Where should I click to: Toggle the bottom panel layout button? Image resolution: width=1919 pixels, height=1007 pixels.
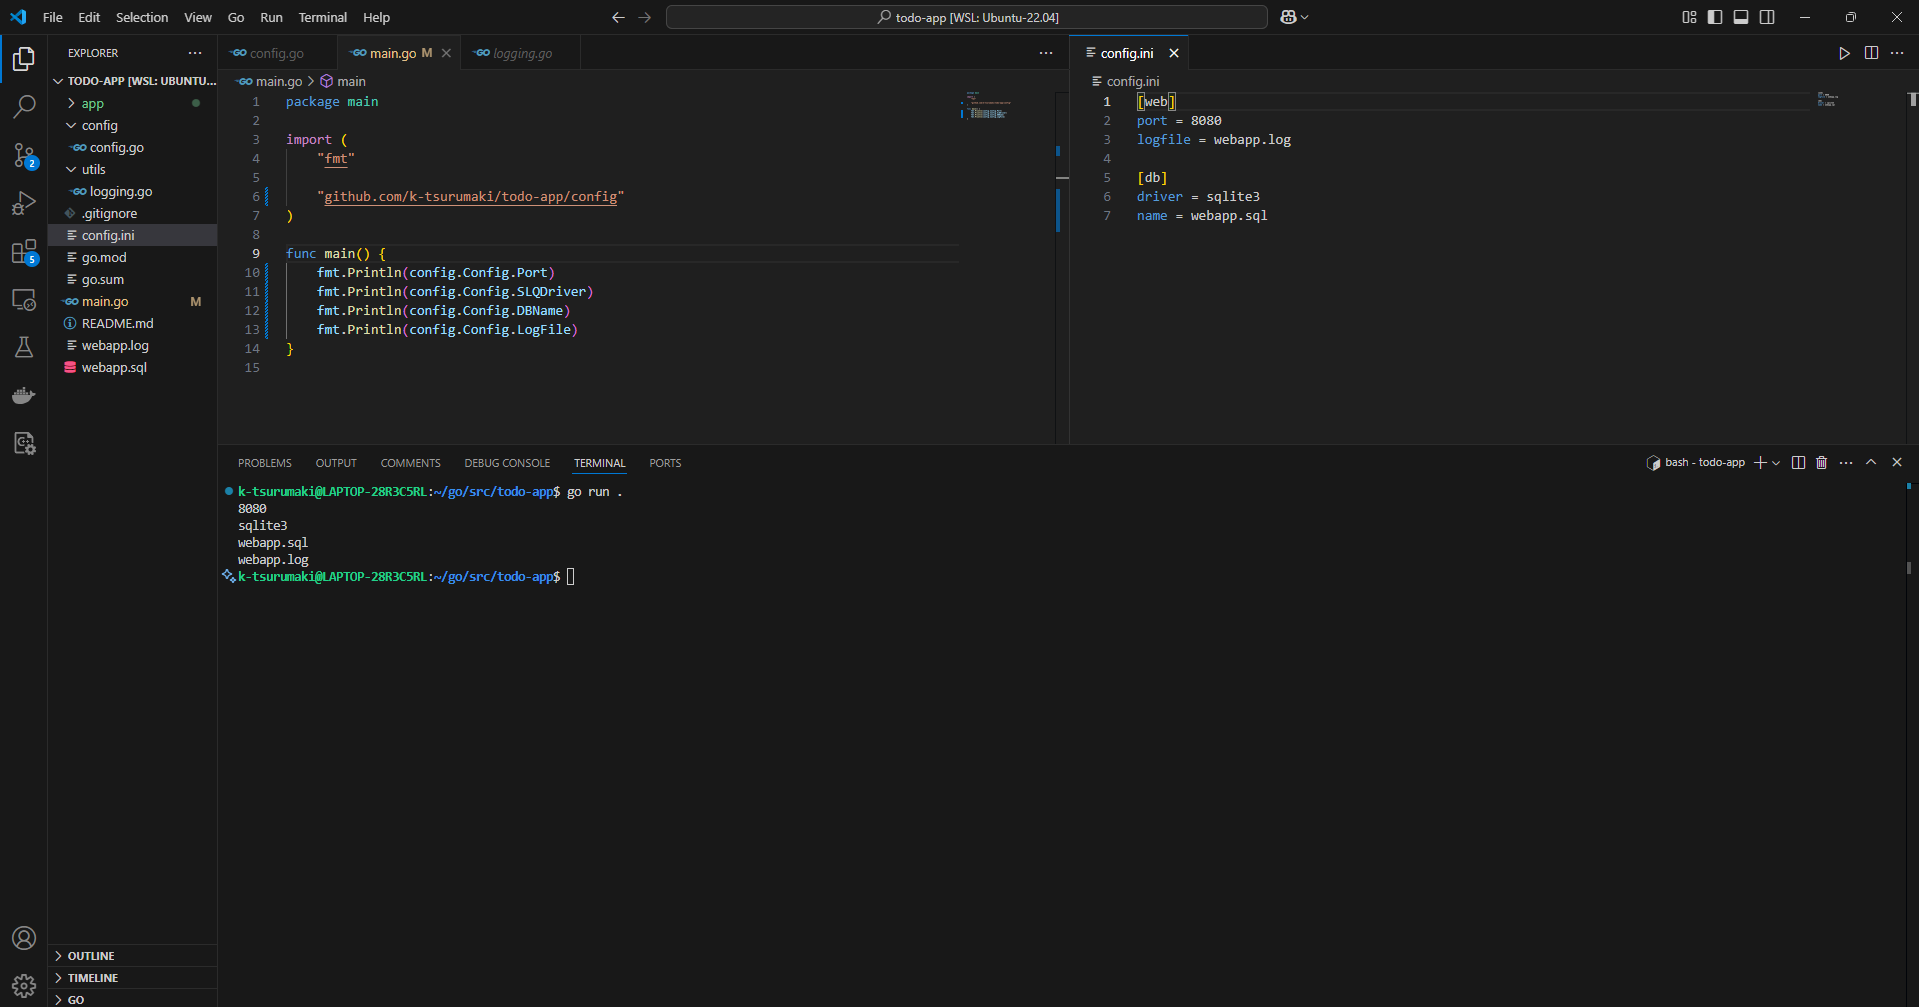(x=1741, y=17)
